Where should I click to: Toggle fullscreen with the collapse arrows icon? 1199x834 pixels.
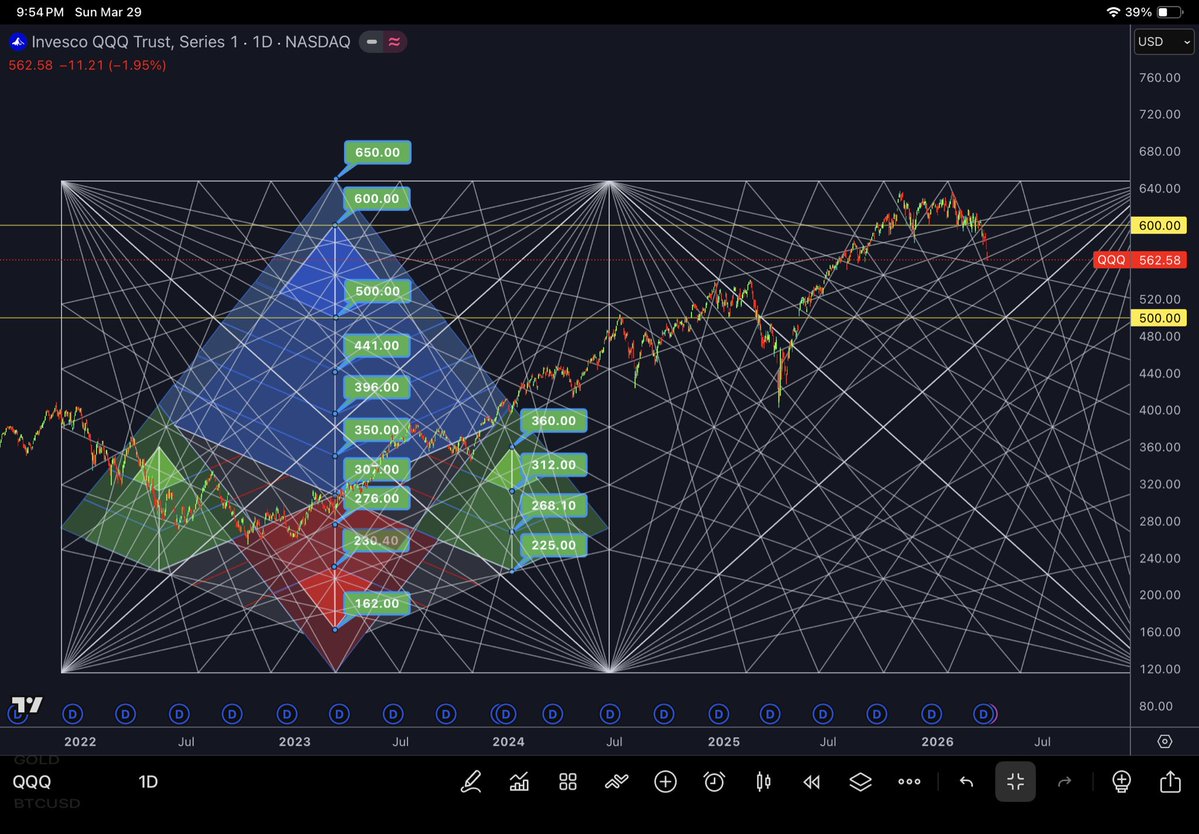pyautogui.click(x=1015, y=782)
